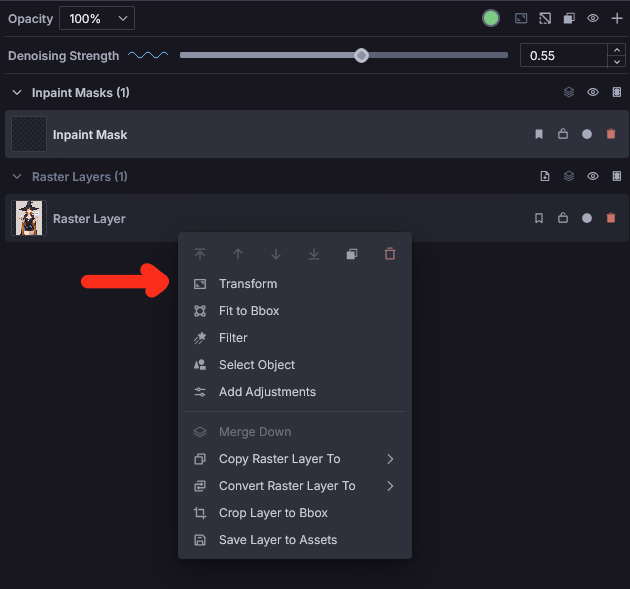
Task: Toggle visibility of Inpaint Masks group
Action: (593, 92)
